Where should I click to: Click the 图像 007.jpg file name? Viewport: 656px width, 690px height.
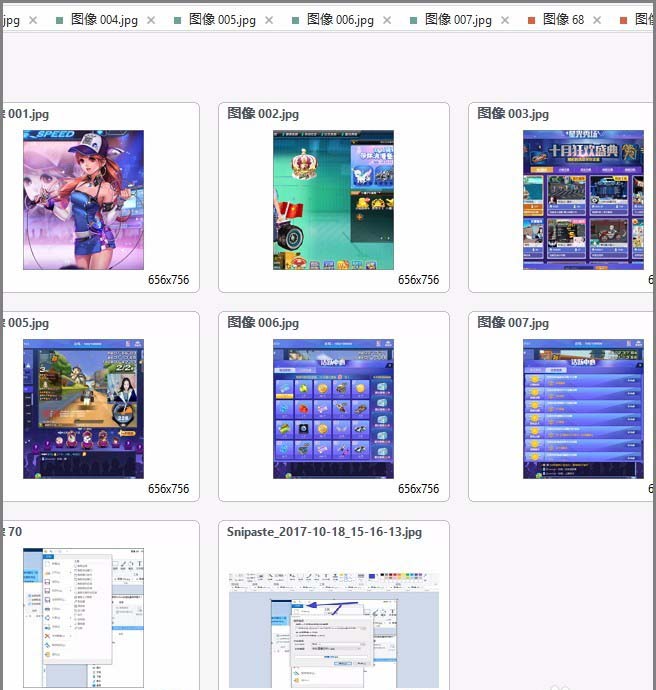coord(513,323)
